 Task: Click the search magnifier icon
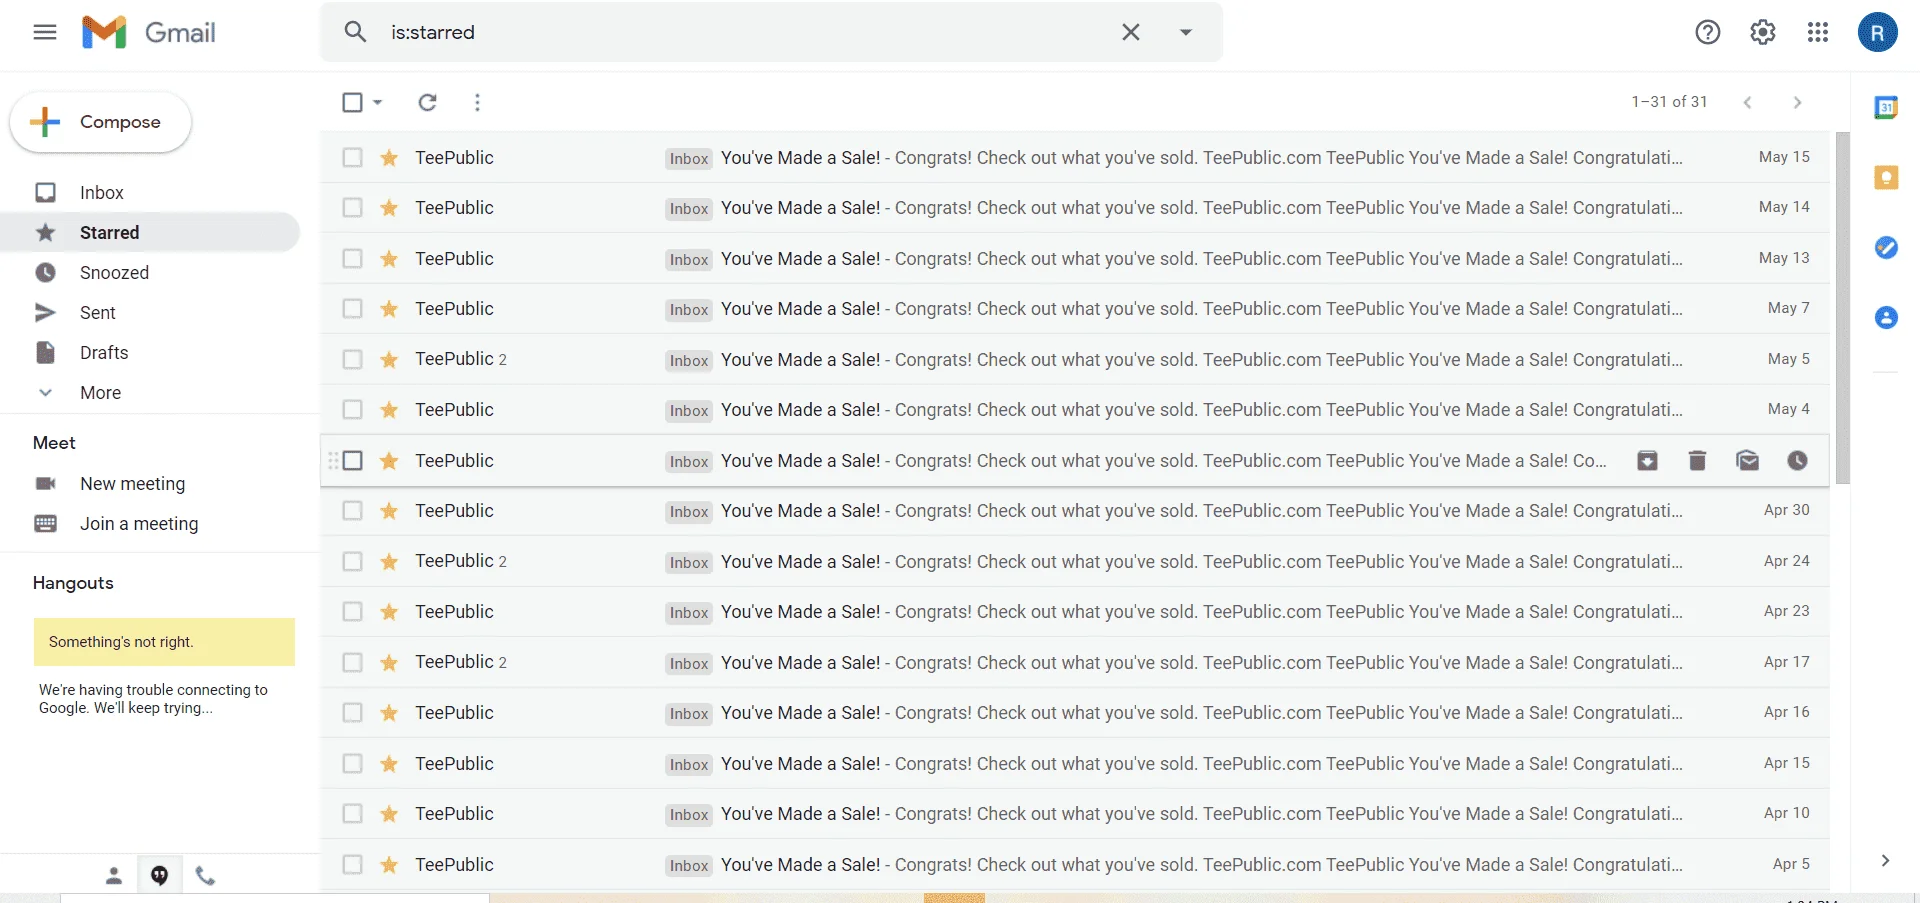tap(355, 32)
